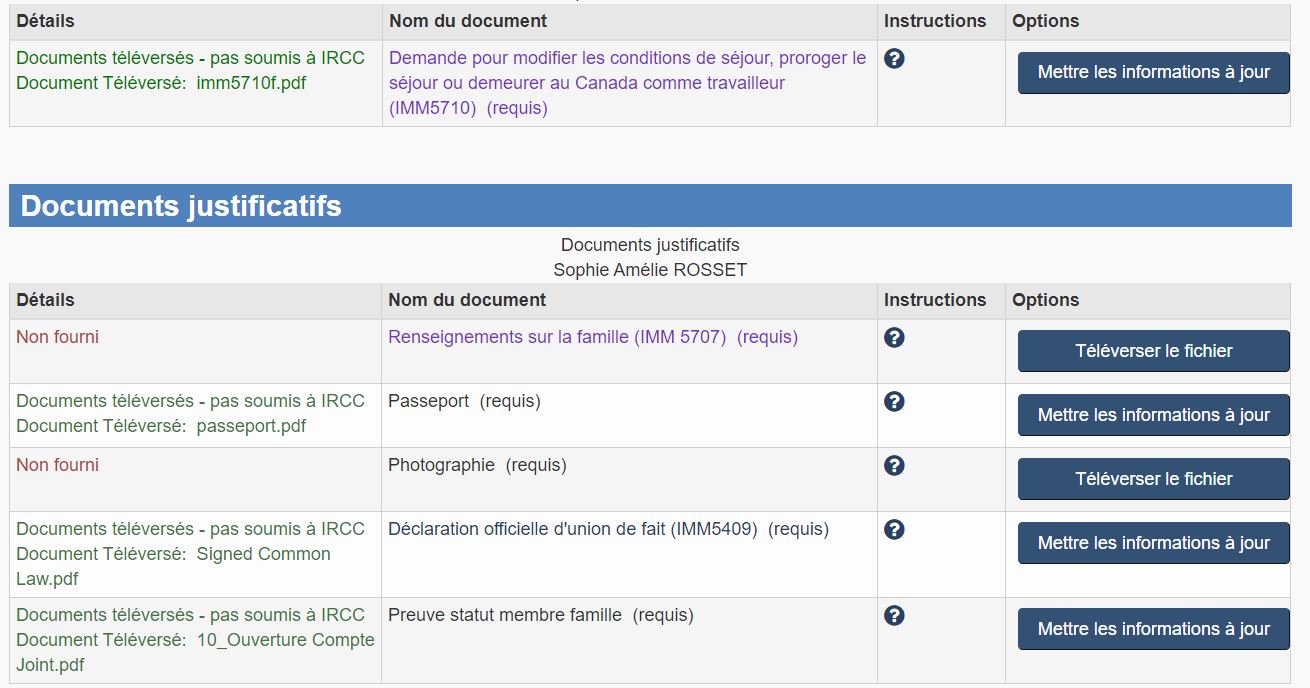Click Téléverser le fichier for IMM 5707
The height and width of the screenshot is (688, 1310).
pyautogui.click(x=1153, y=351)
